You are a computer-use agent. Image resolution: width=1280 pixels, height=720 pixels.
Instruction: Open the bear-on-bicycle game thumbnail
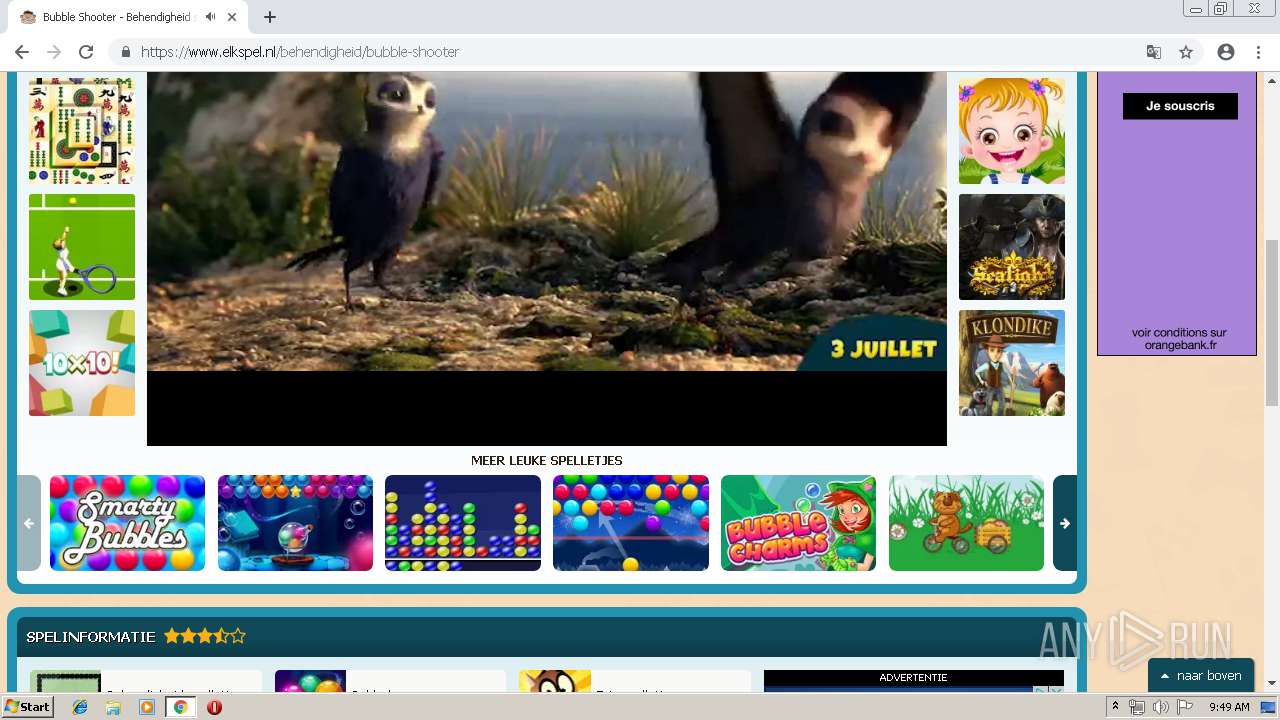click(966, 523)
